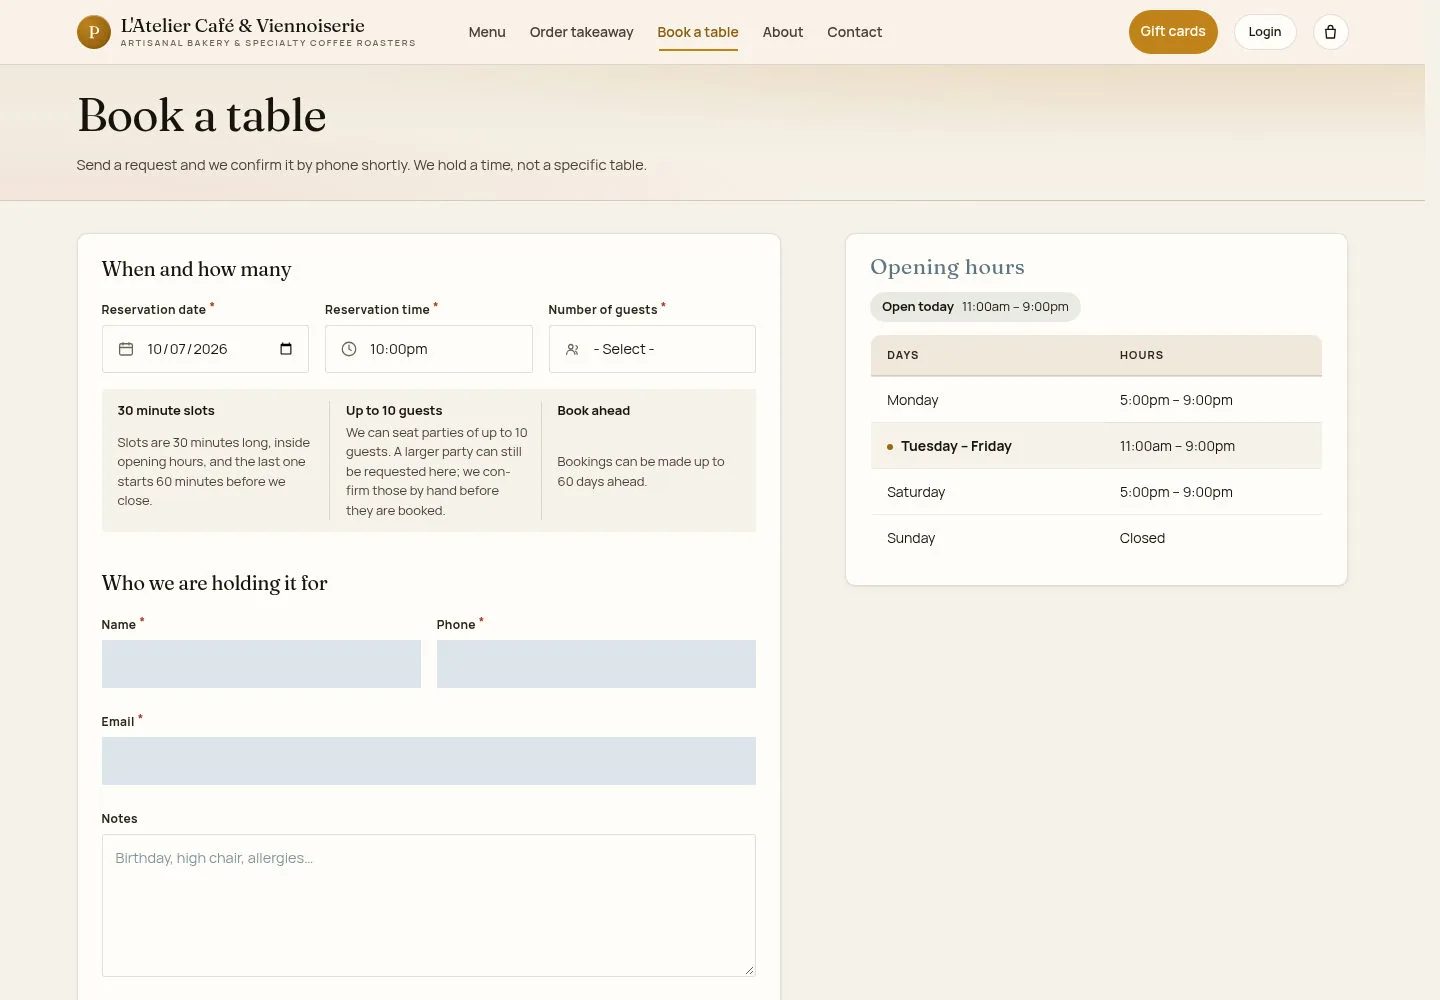Focus the Phone input field
This screenshot has width=1440, height=1000.
[x=596, y=664]
